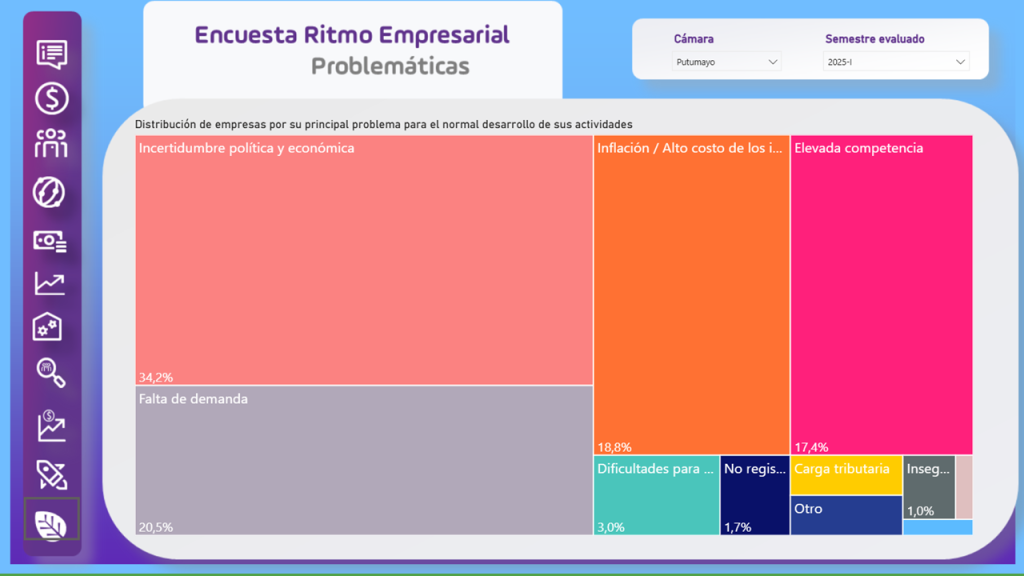This screenshot has width=1024, height=576.
Task: Open the dollar growth chart icon
Action: [51, 426]
